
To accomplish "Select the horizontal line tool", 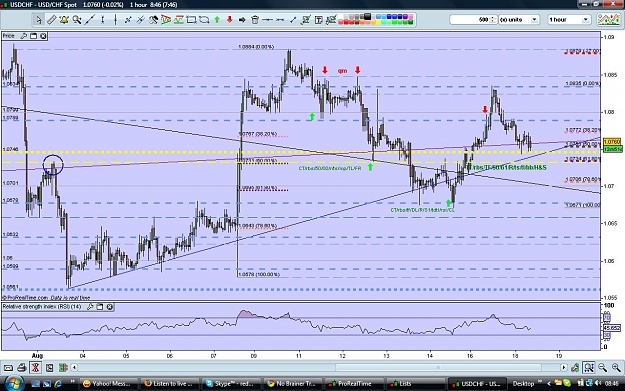I will [267, 20].
